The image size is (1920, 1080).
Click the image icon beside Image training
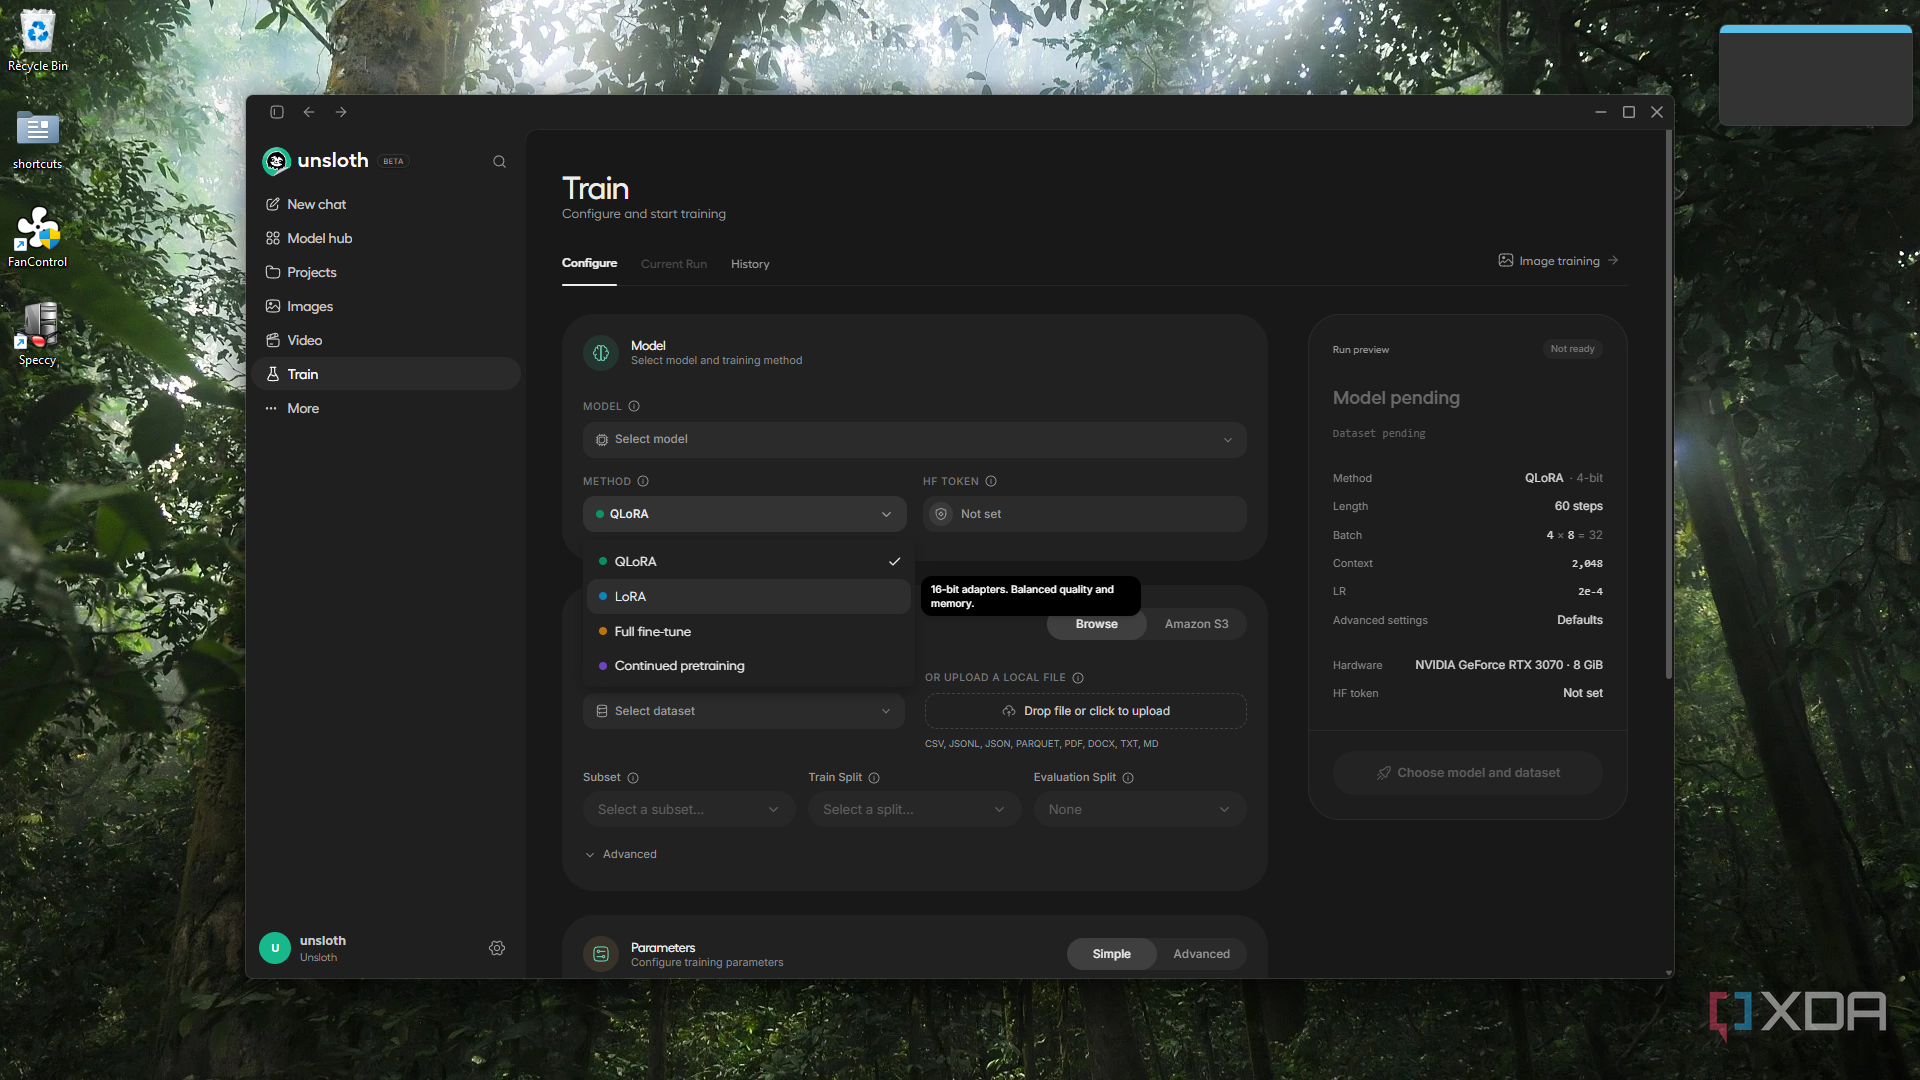(x=1506, y=261)
